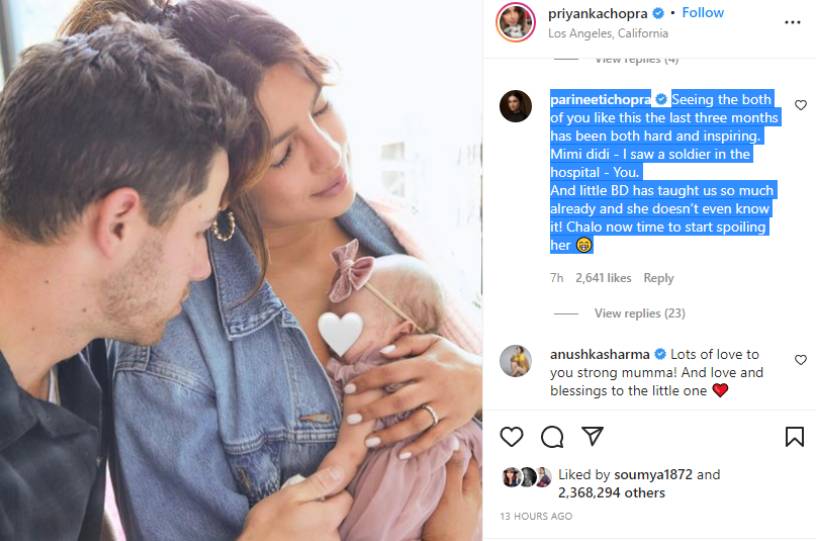This screenshot has width=816, height=541.
Task: Open anushkasharma's profile avatar
Action: pyautogui.click(x=515, y=360)
